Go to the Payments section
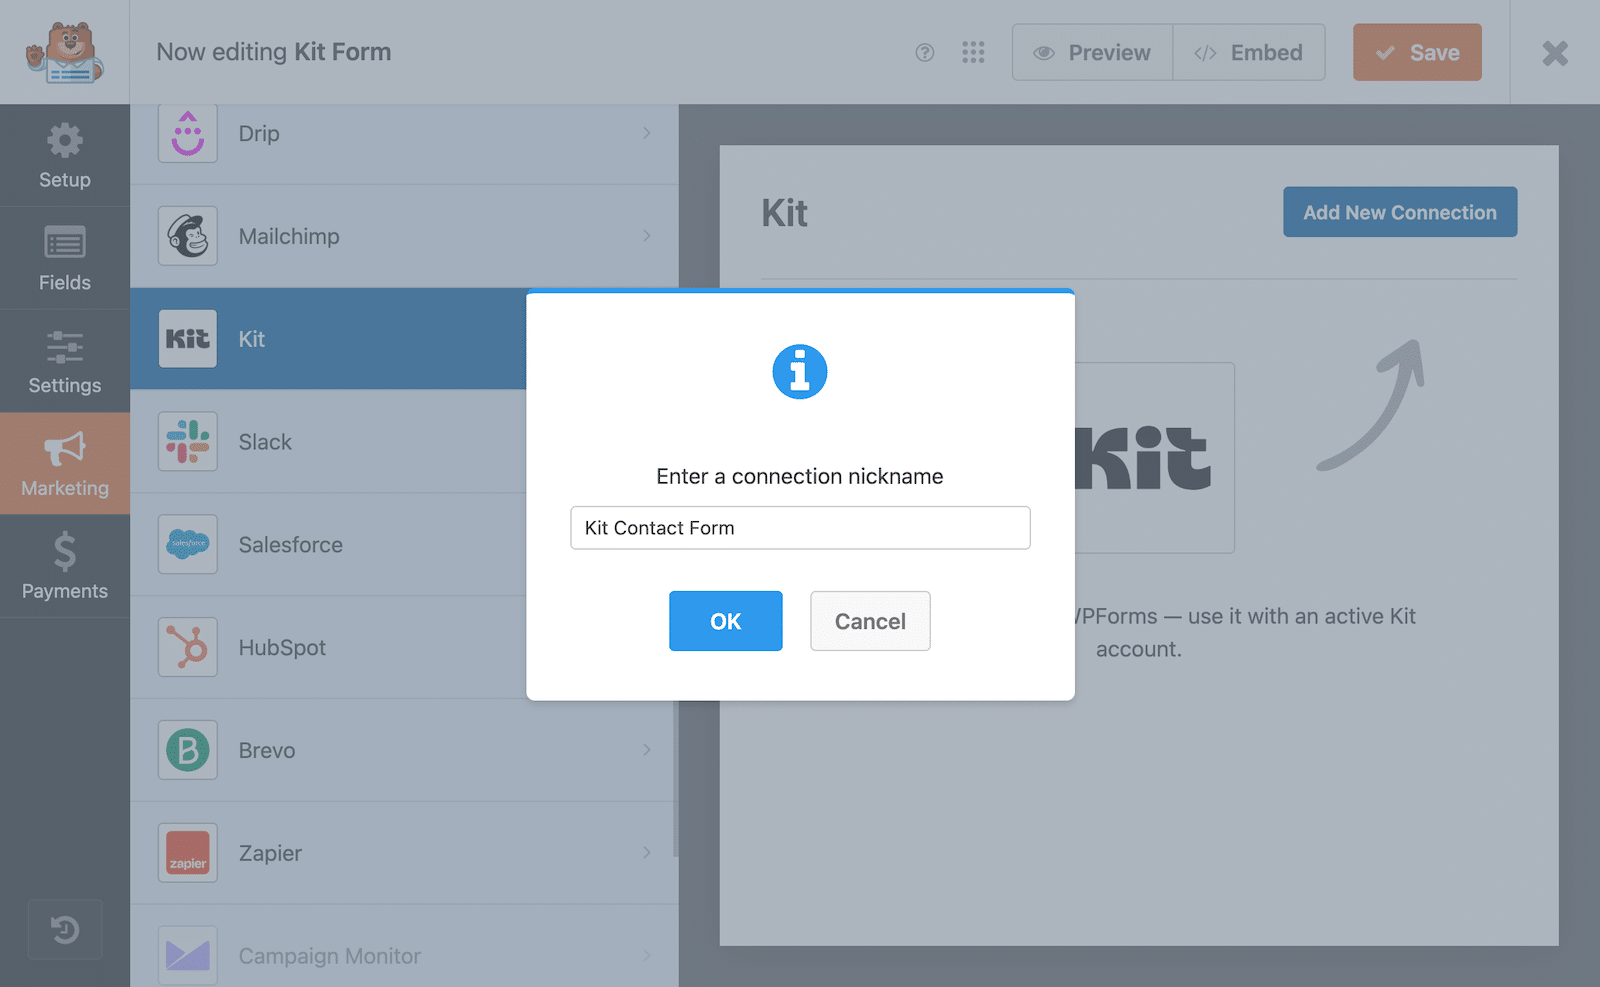The image size is (1600, 987). (x=65, y=566)
